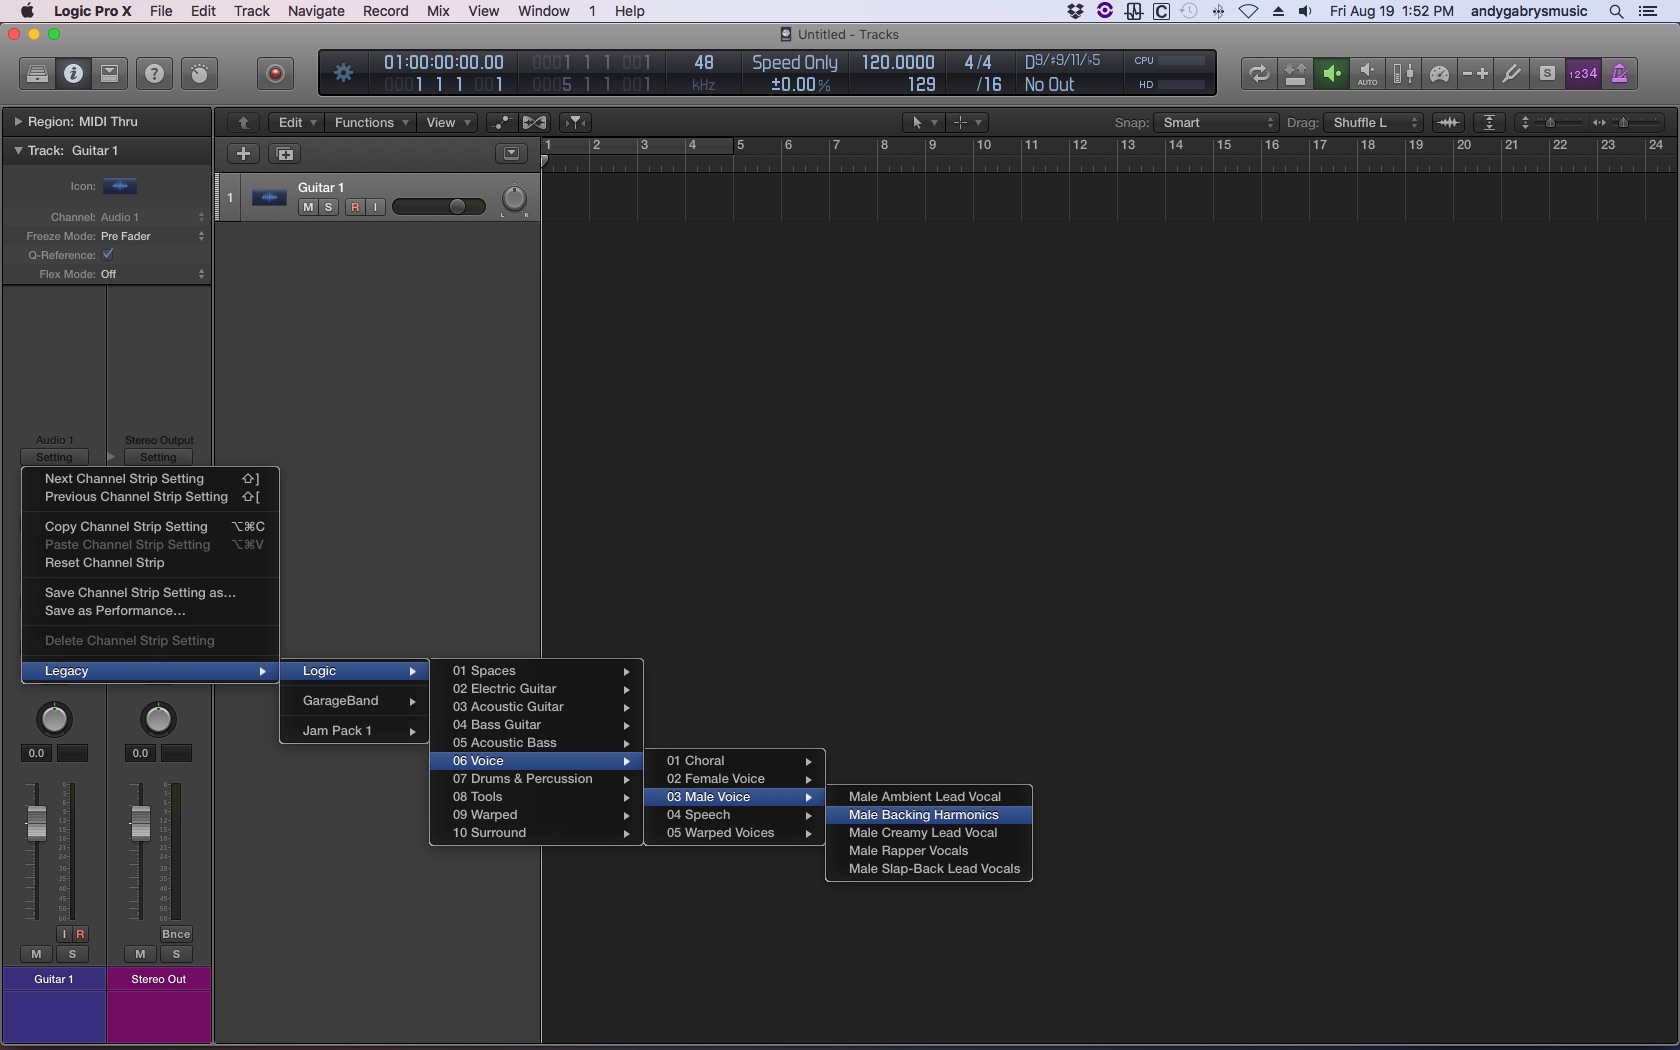Open the Edit menu dropdown in tracks area
Screen dimensions: 1680x1050
[x=296, y=122]
